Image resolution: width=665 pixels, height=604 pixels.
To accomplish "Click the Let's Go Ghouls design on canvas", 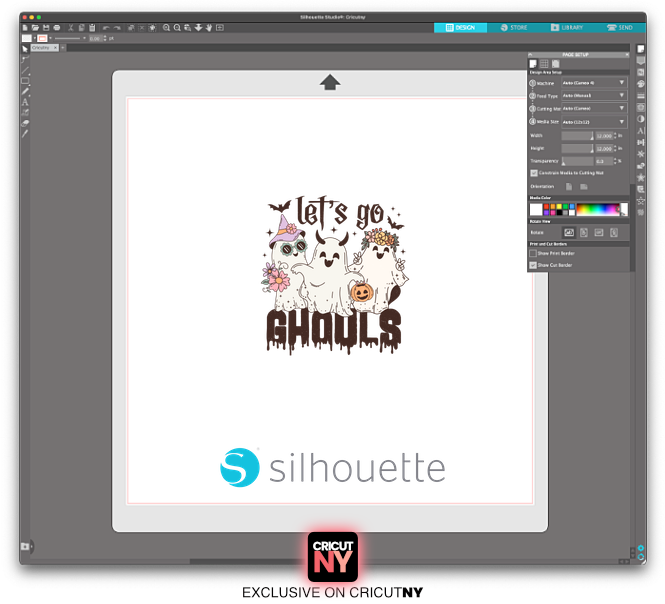I will coord(334,275).
